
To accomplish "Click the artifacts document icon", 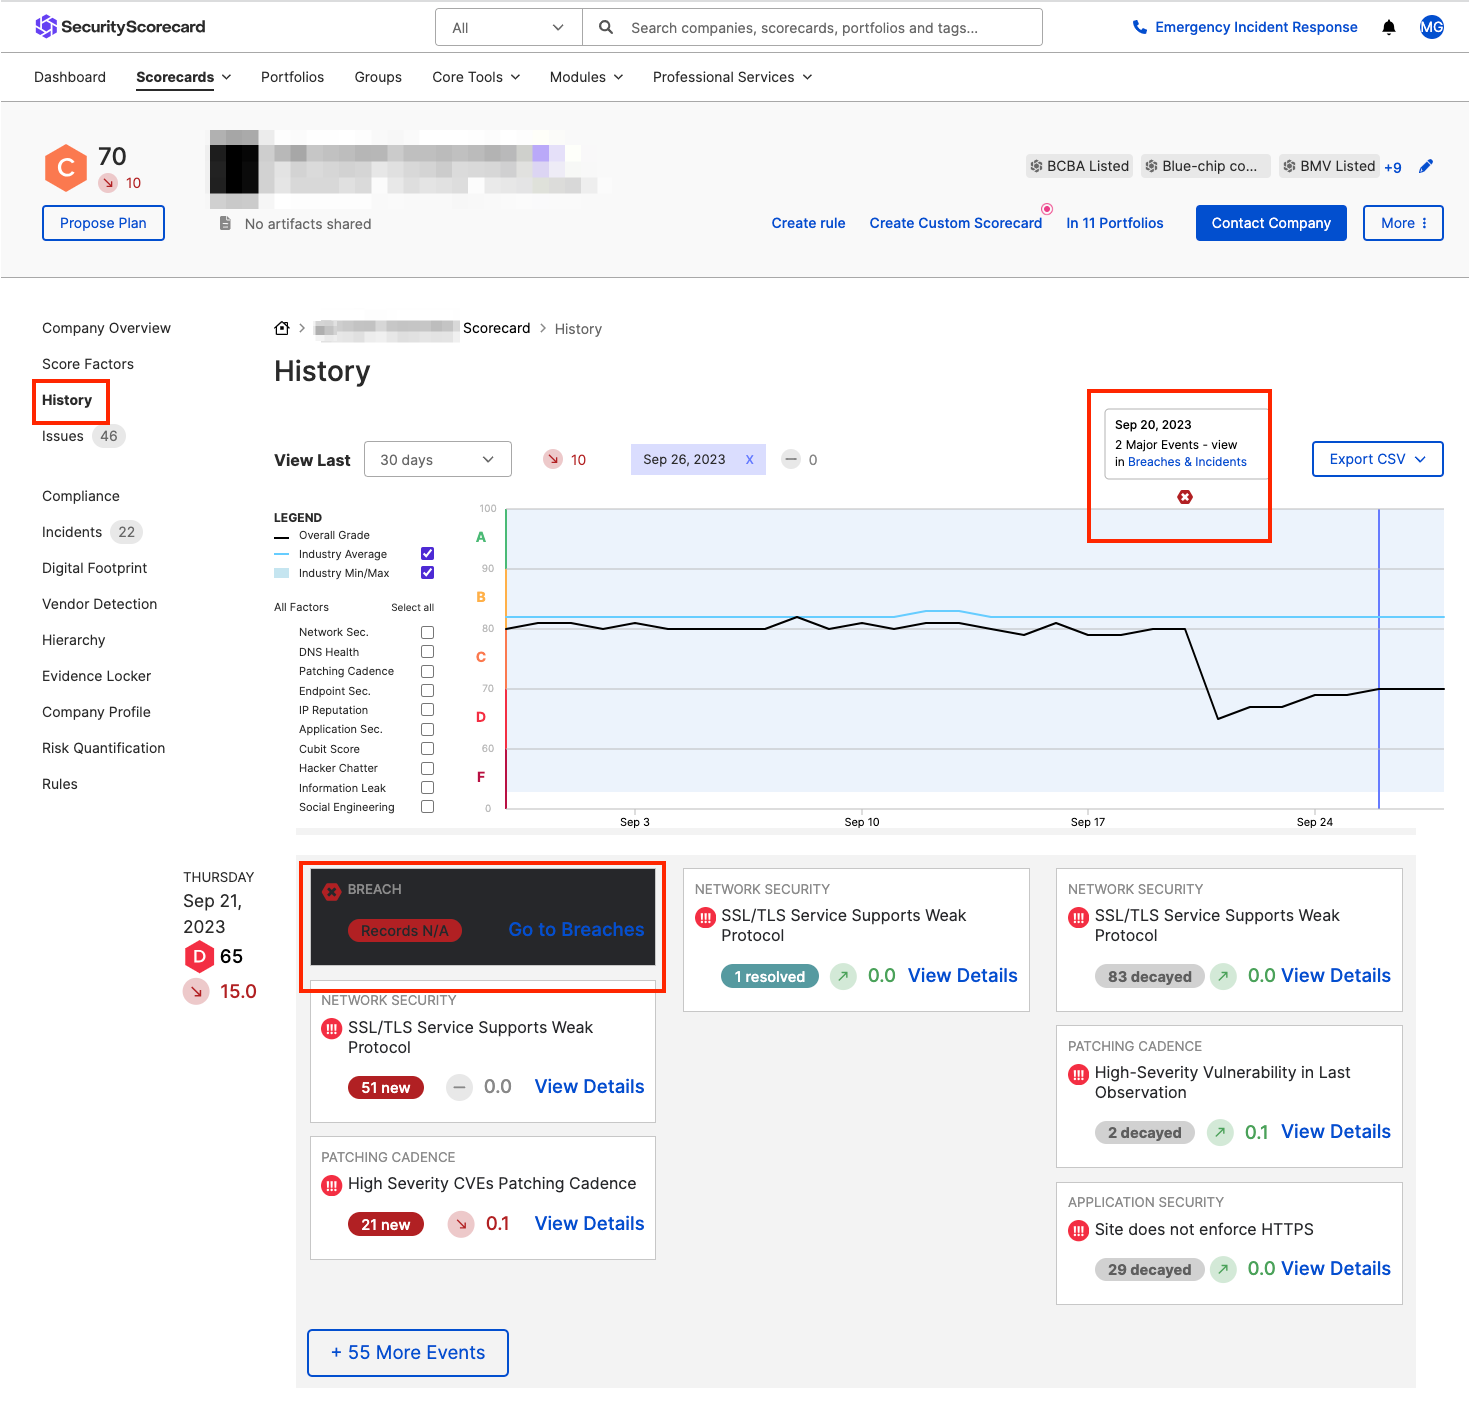I will coord(226,223).
